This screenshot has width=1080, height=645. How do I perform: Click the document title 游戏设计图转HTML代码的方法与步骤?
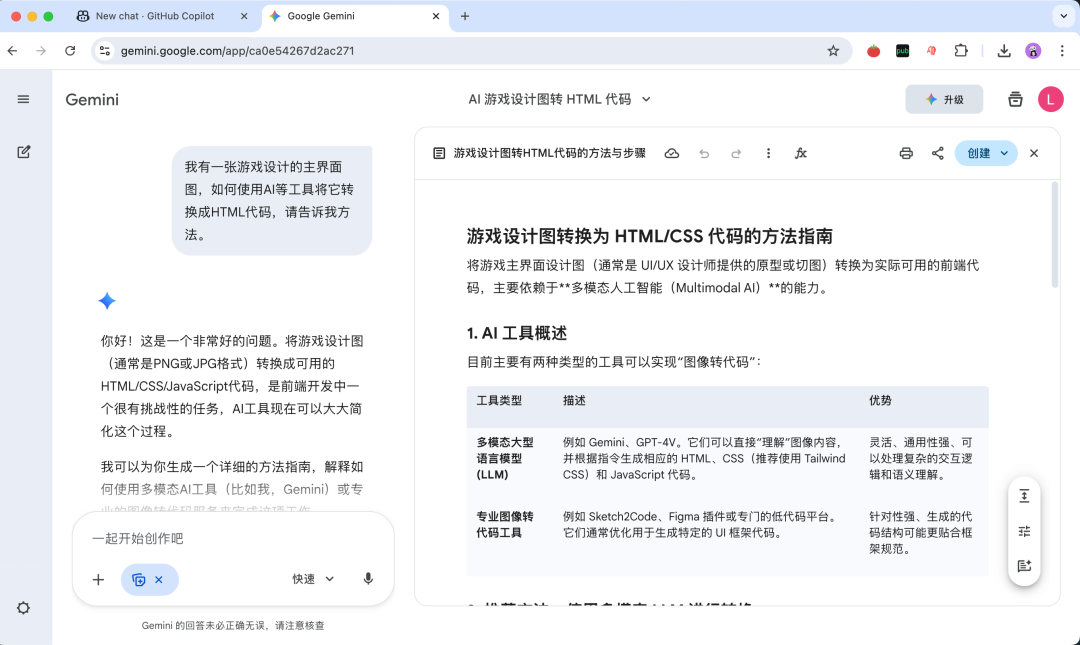coord(550,153)
